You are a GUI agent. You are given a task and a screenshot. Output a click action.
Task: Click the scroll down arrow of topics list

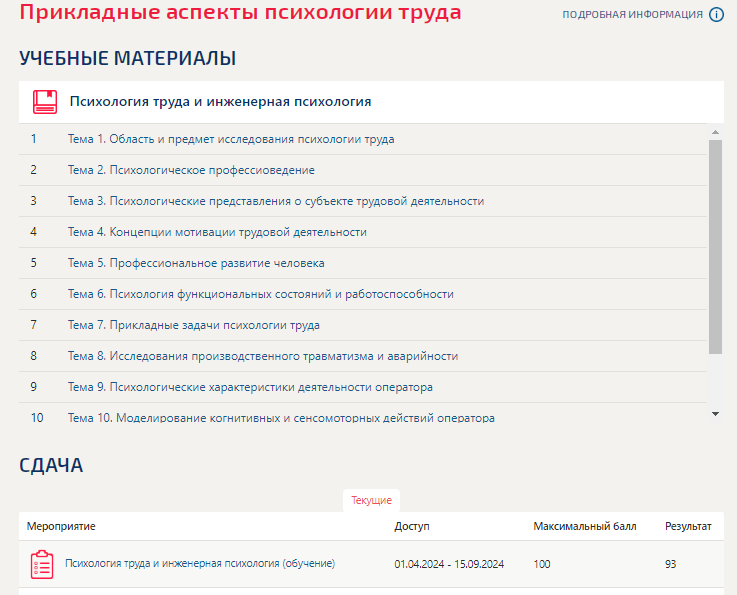pos(715,413)
